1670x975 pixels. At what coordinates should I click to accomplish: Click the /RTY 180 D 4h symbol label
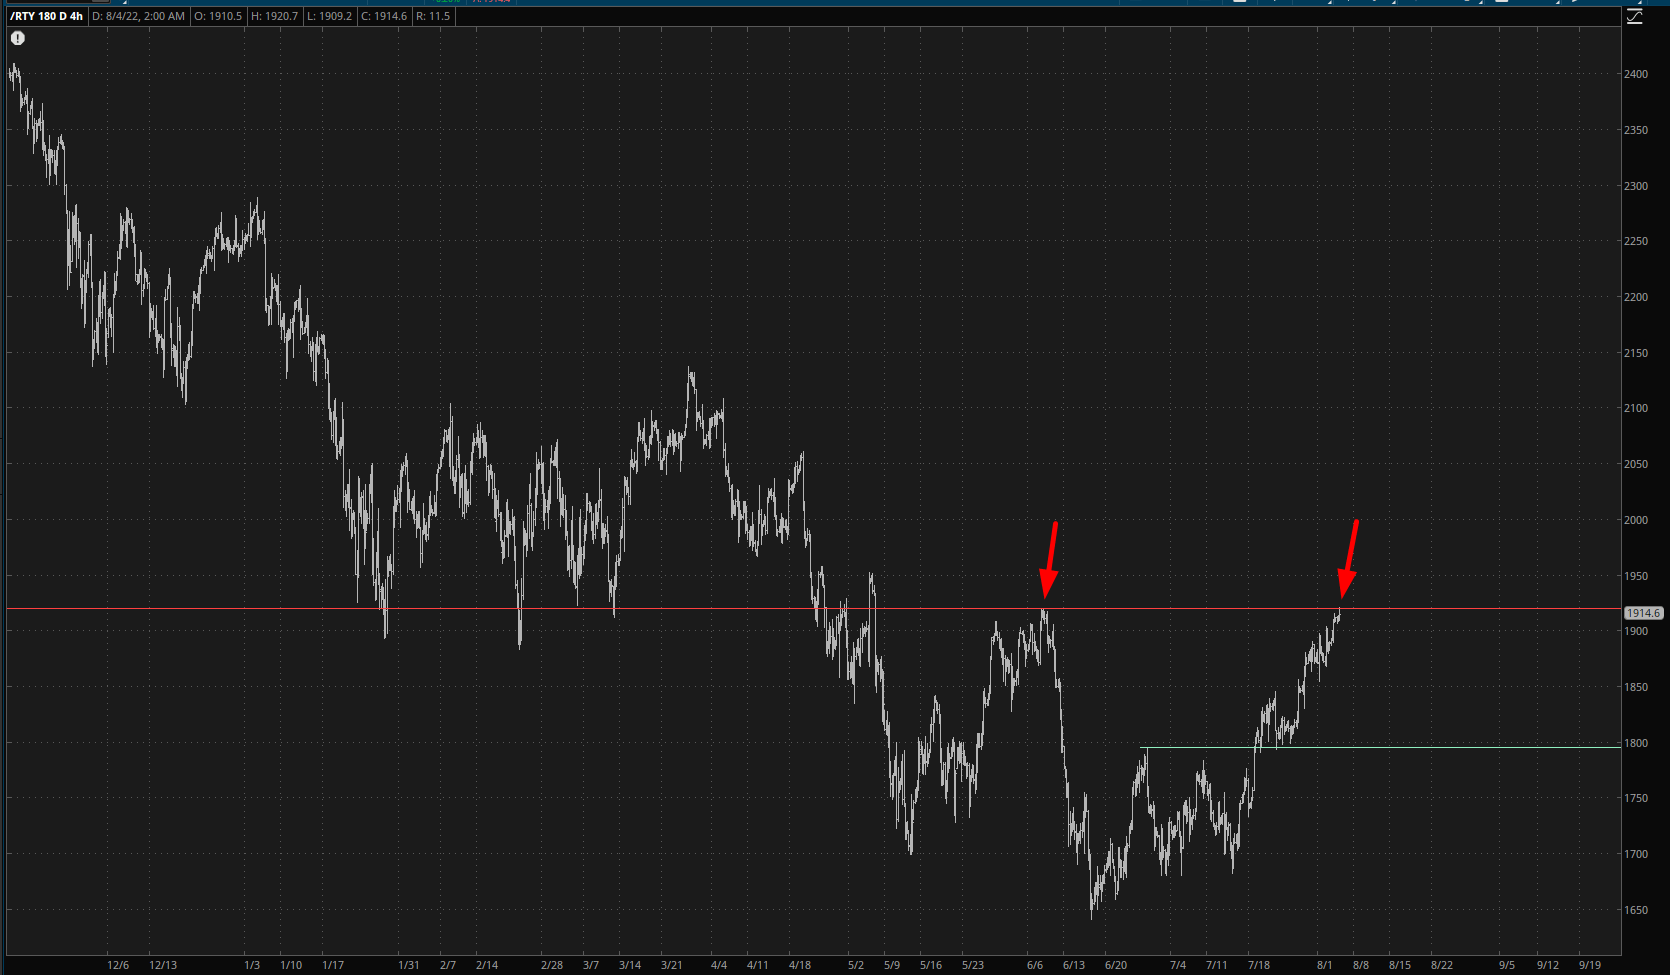[x=46, y=16]
